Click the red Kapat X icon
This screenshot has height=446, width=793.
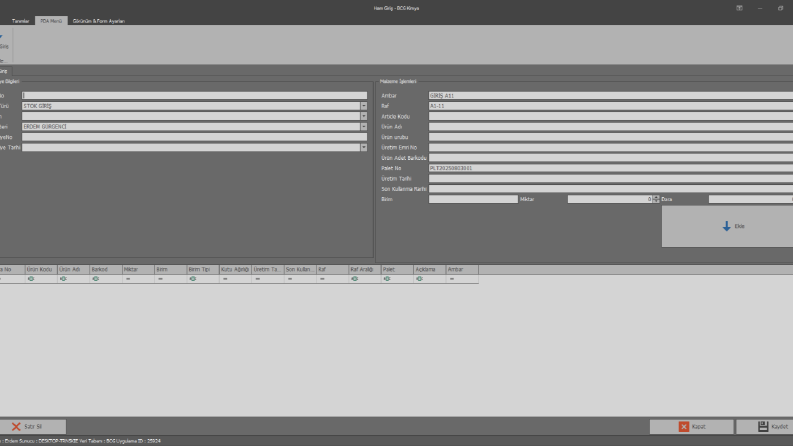(x=684, y=427)
